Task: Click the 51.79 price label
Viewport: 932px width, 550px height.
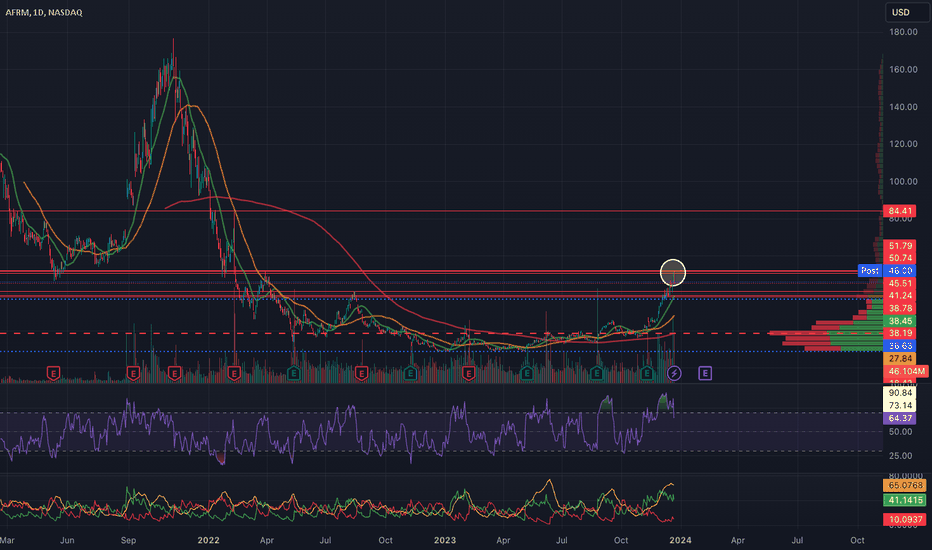Action: (x=900, y=246)
